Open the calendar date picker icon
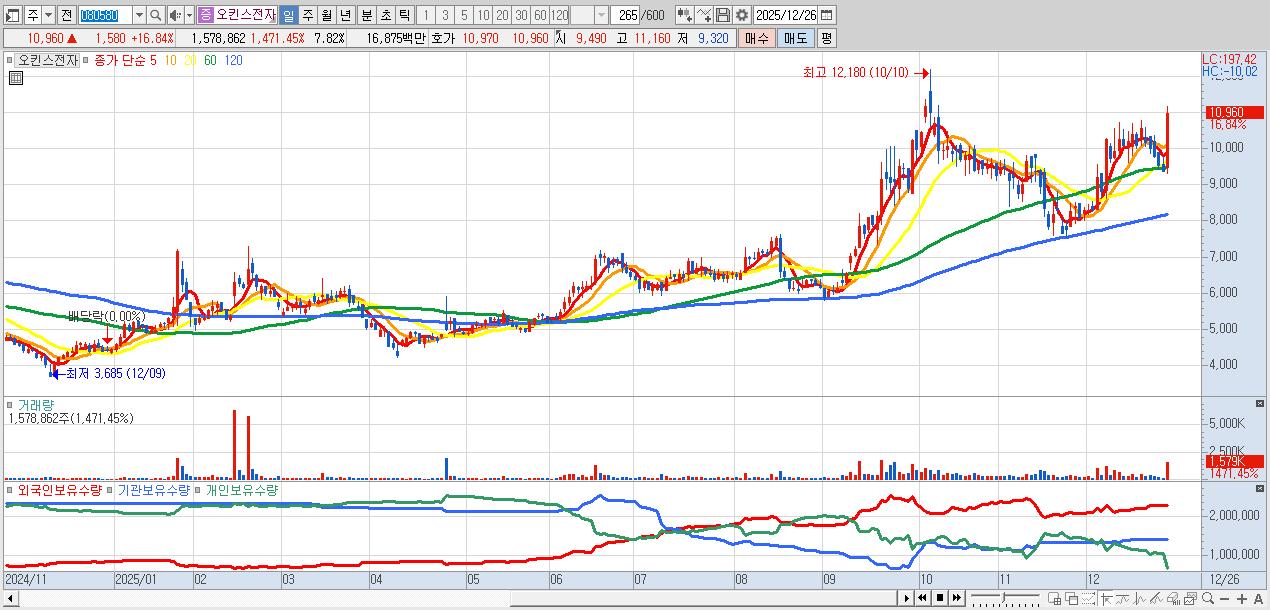This screenshot has width=1270, height=610. coord(826,15)
